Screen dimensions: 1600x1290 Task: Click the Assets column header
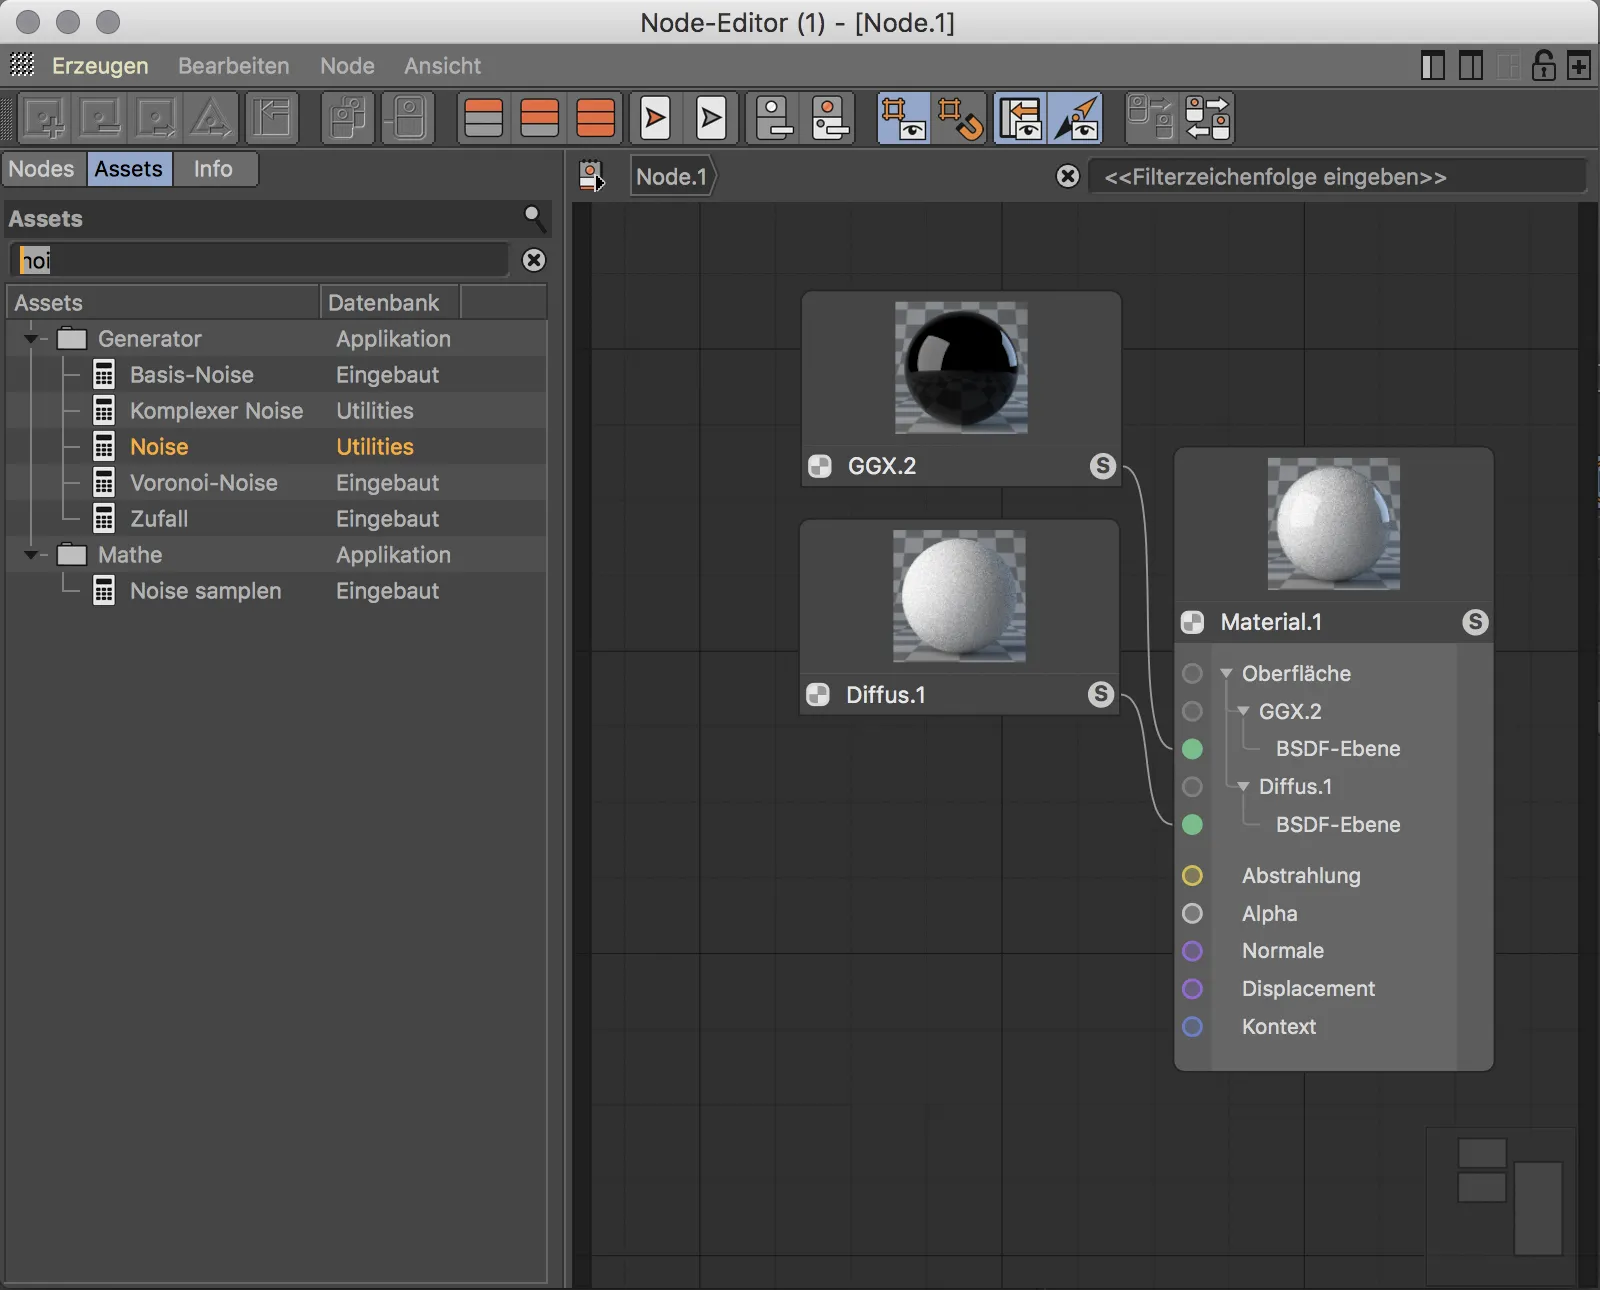point(163,302)
